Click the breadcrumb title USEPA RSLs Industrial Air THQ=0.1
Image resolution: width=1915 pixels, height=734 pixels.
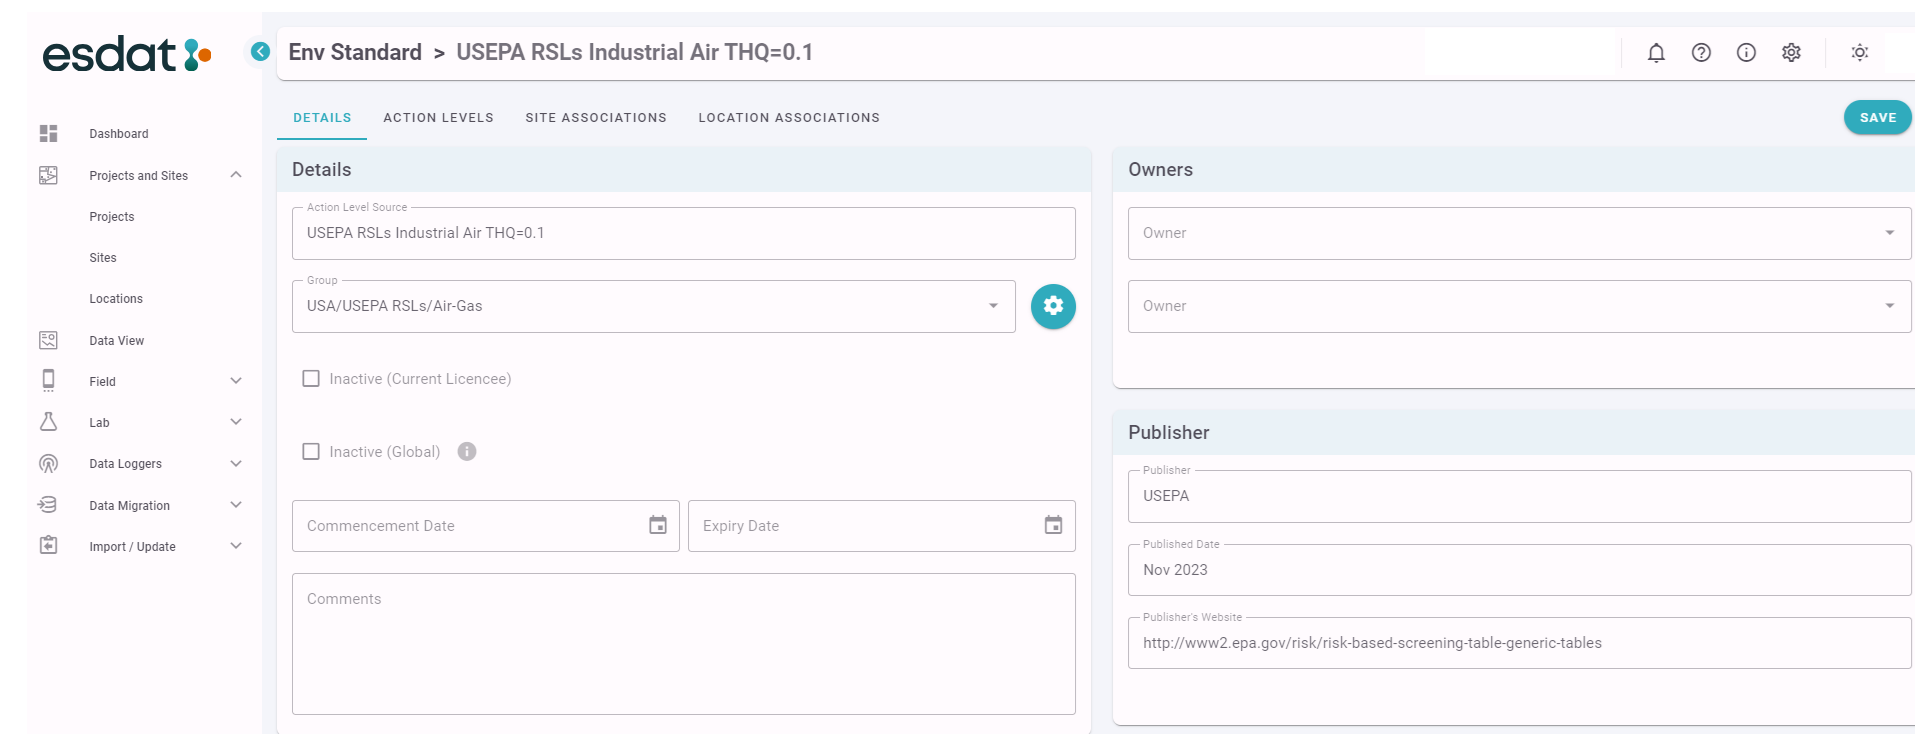(635, 52)
